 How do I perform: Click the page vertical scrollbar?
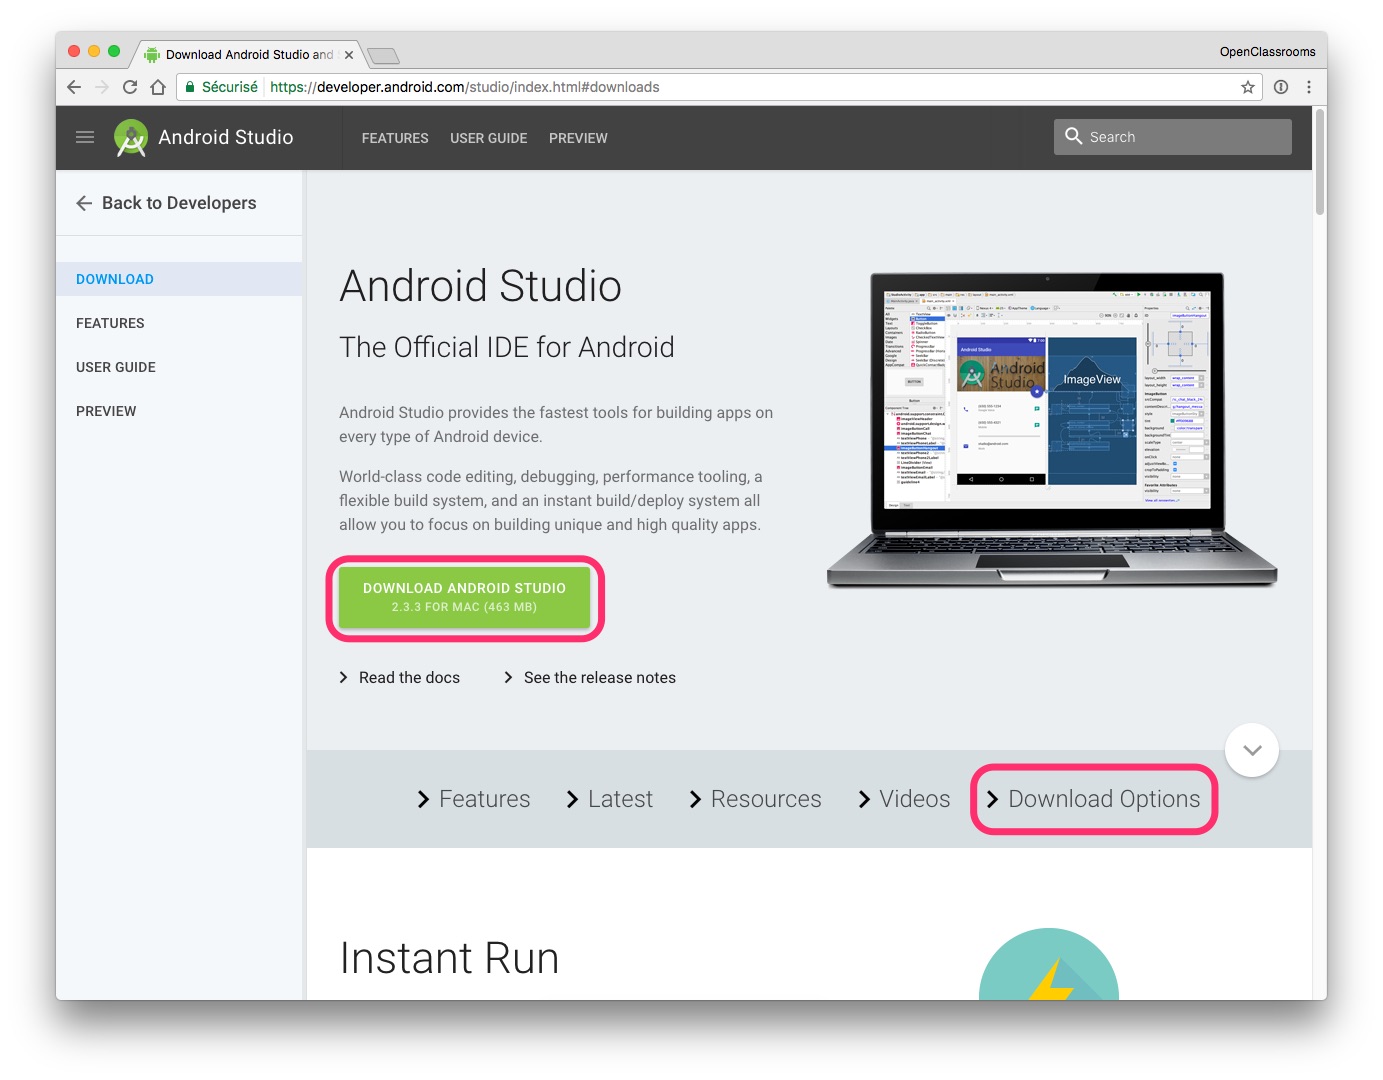tap(1320, 160)
